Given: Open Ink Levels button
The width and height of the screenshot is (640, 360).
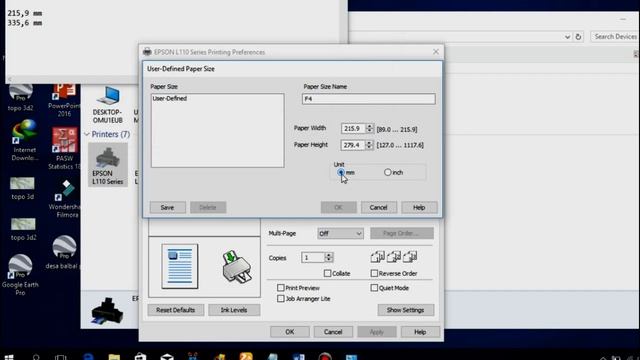Looking at the screenshot, I should pos(234,310).
